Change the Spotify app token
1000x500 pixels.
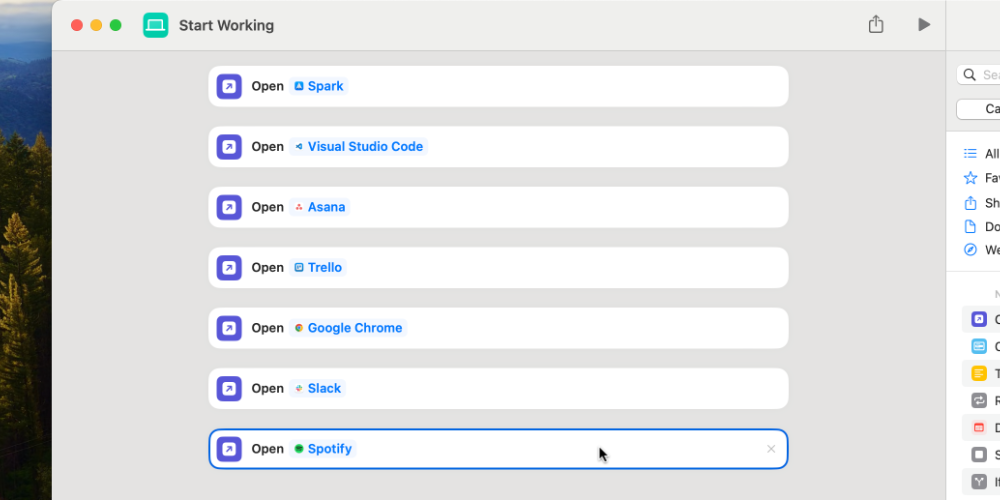[323, 449]
